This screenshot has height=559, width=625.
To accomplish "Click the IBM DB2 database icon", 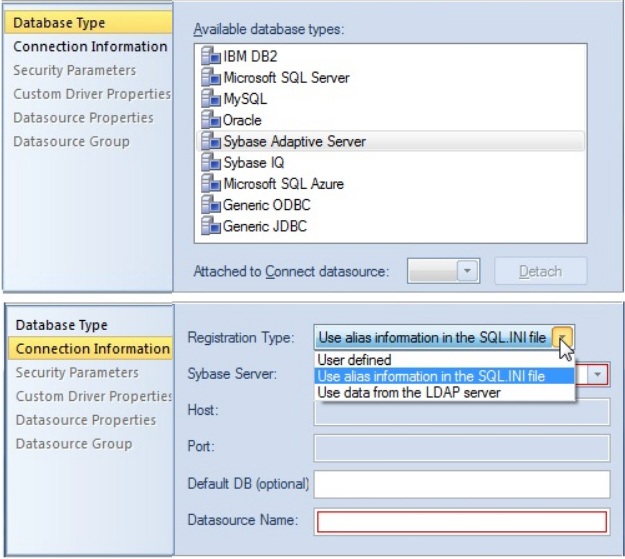I will pyautogui.click(x=210, y=56).
